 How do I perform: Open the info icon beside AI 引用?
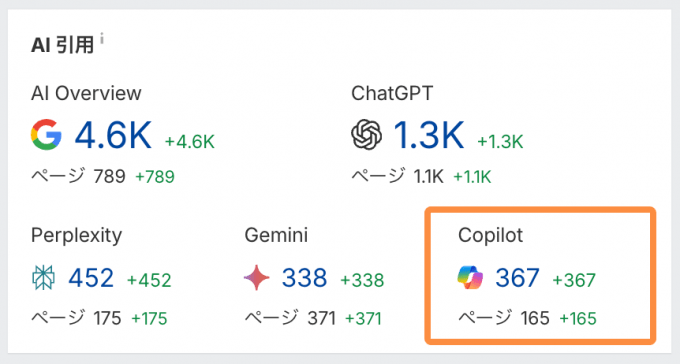click(102, 39)
